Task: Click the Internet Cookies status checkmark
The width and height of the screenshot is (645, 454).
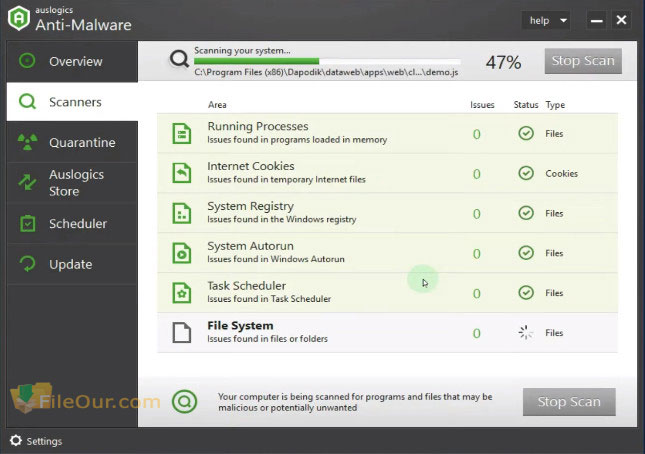Action: click(x=526, y=173)
